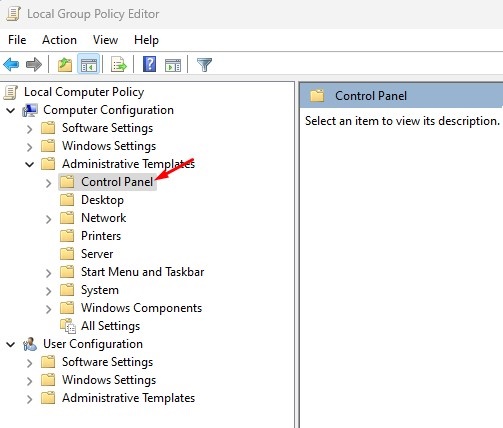Collapse the Computer Configuration node

(11, 110)
